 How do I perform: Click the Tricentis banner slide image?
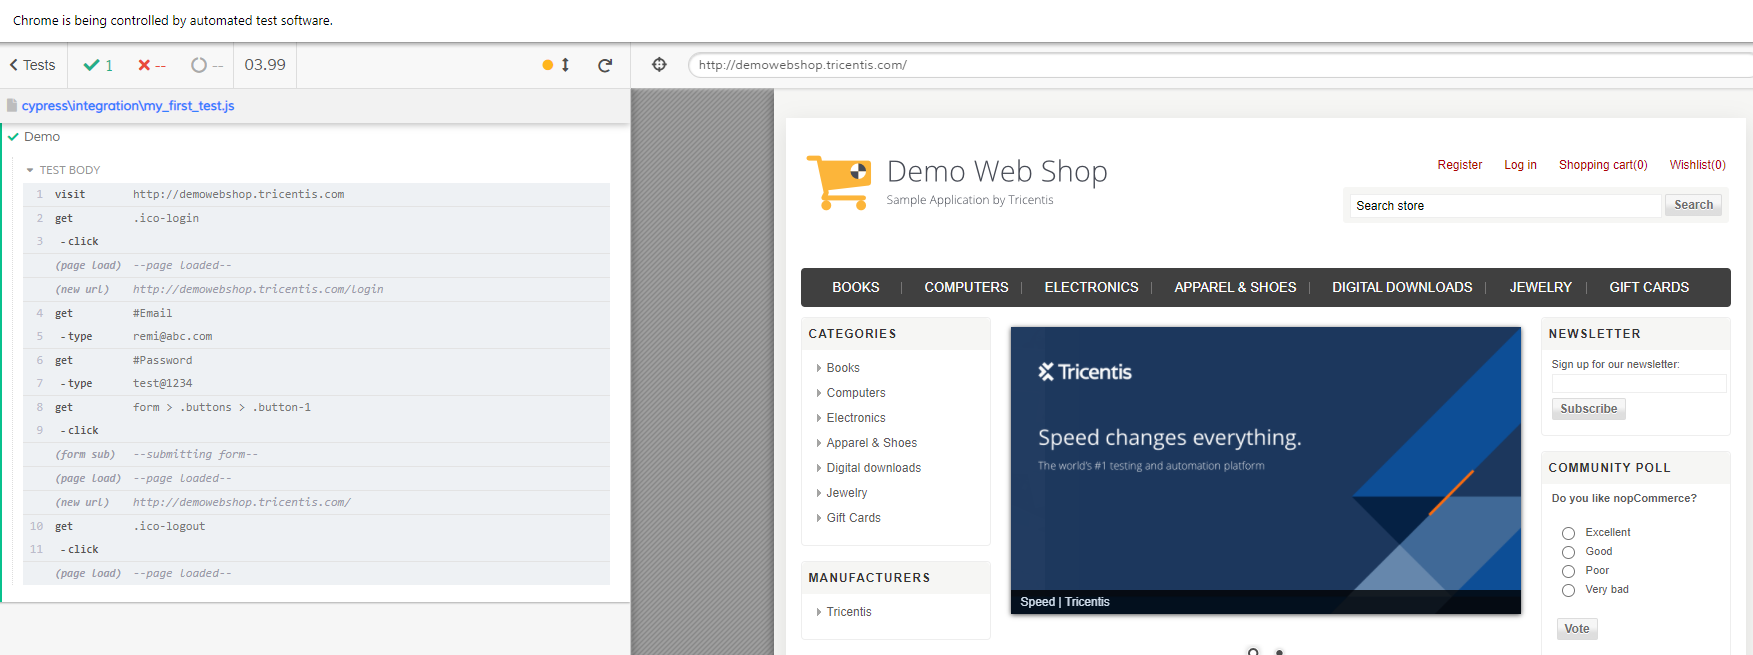coord(1266,470)
